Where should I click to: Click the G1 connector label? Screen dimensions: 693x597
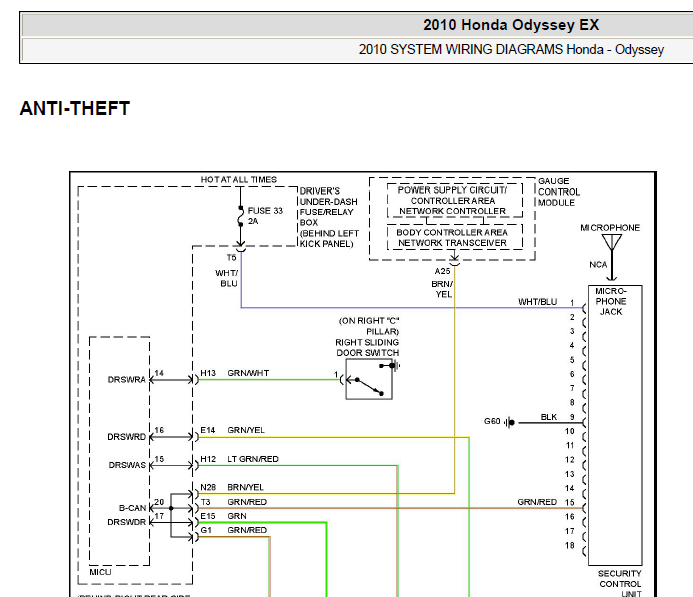[x=206, y=530]
